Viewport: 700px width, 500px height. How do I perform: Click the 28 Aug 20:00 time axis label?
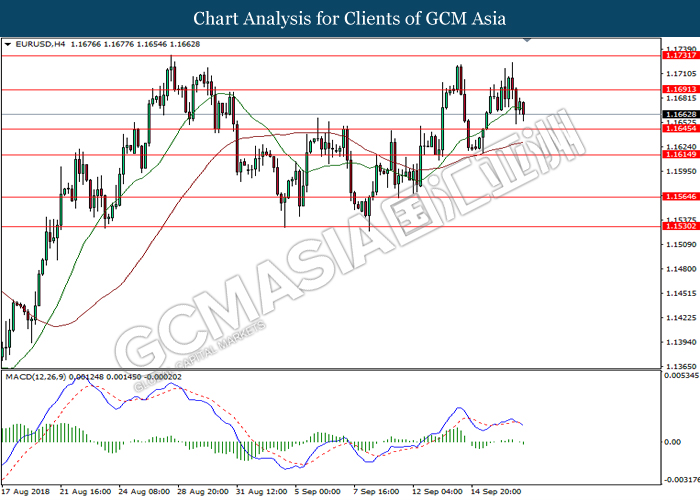(202, 492)
